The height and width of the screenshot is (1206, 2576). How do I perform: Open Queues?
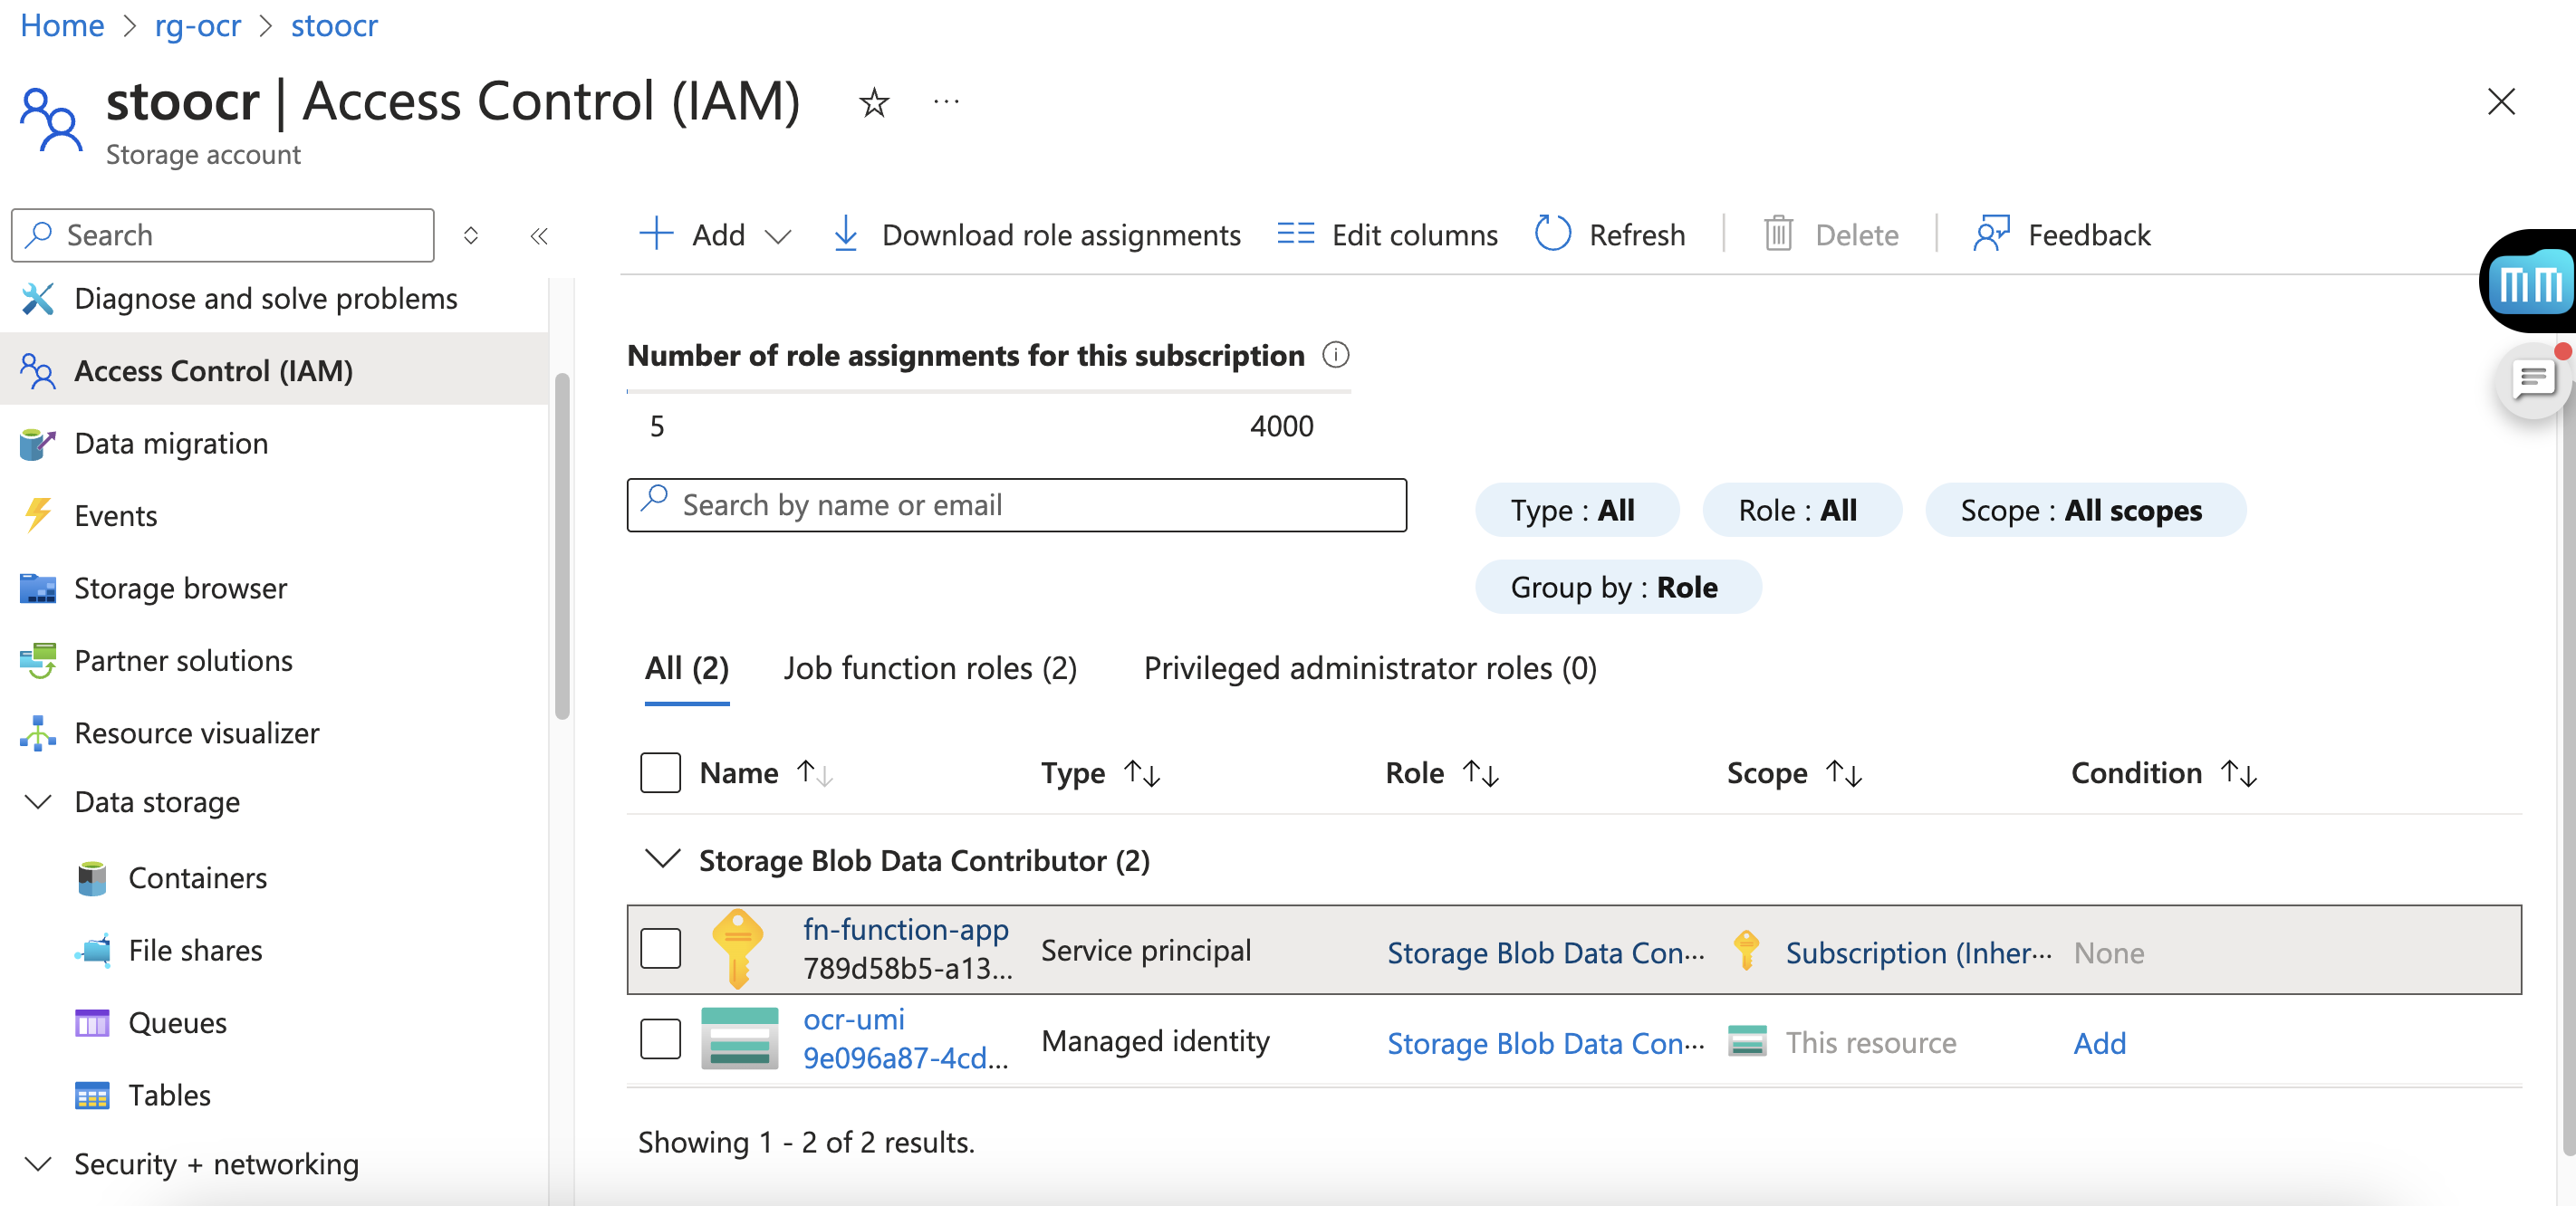177,1023
